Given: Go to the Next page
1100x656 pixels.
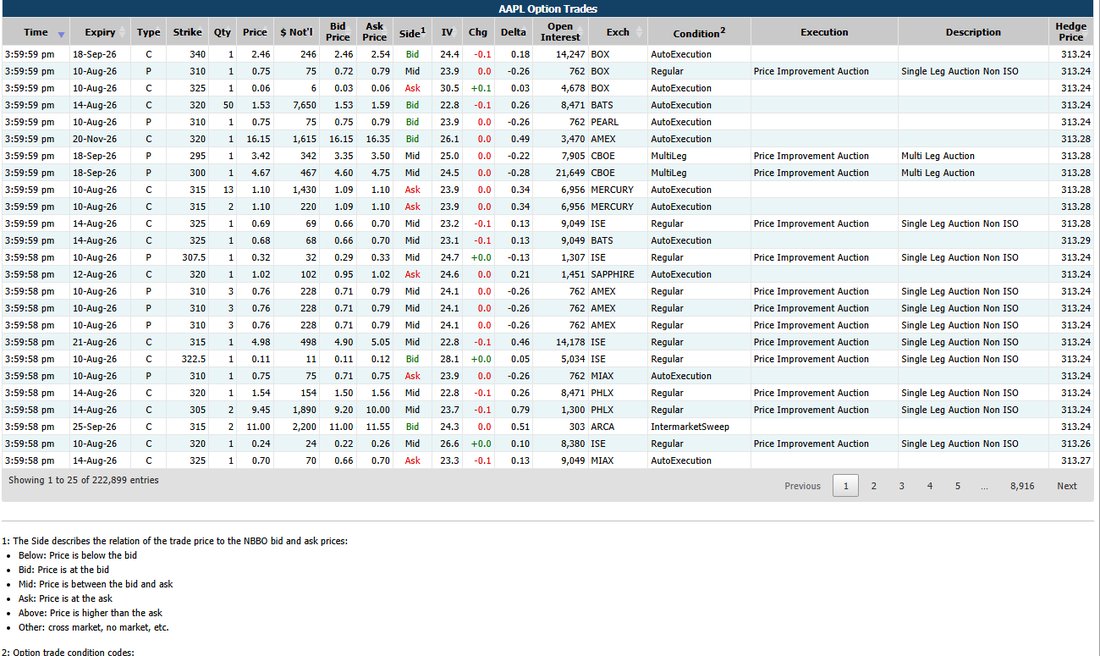Looking at the screenshot, I should (x=1066, y=486).
